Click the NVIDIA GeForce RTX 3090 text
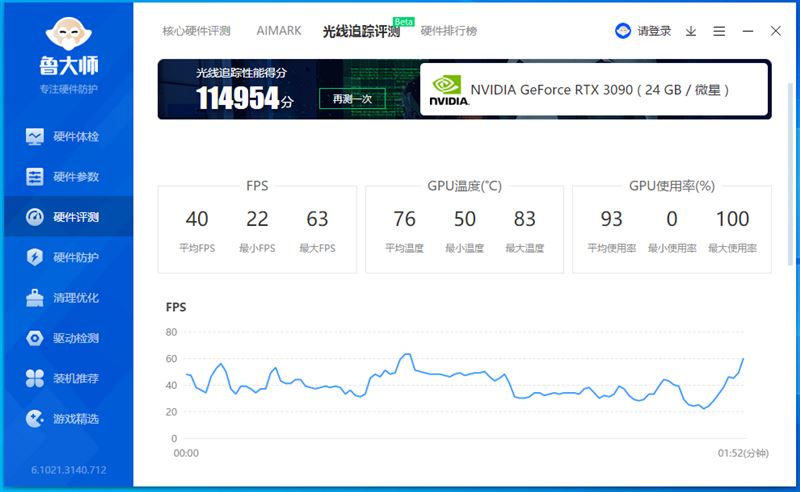 pos(599,90)
